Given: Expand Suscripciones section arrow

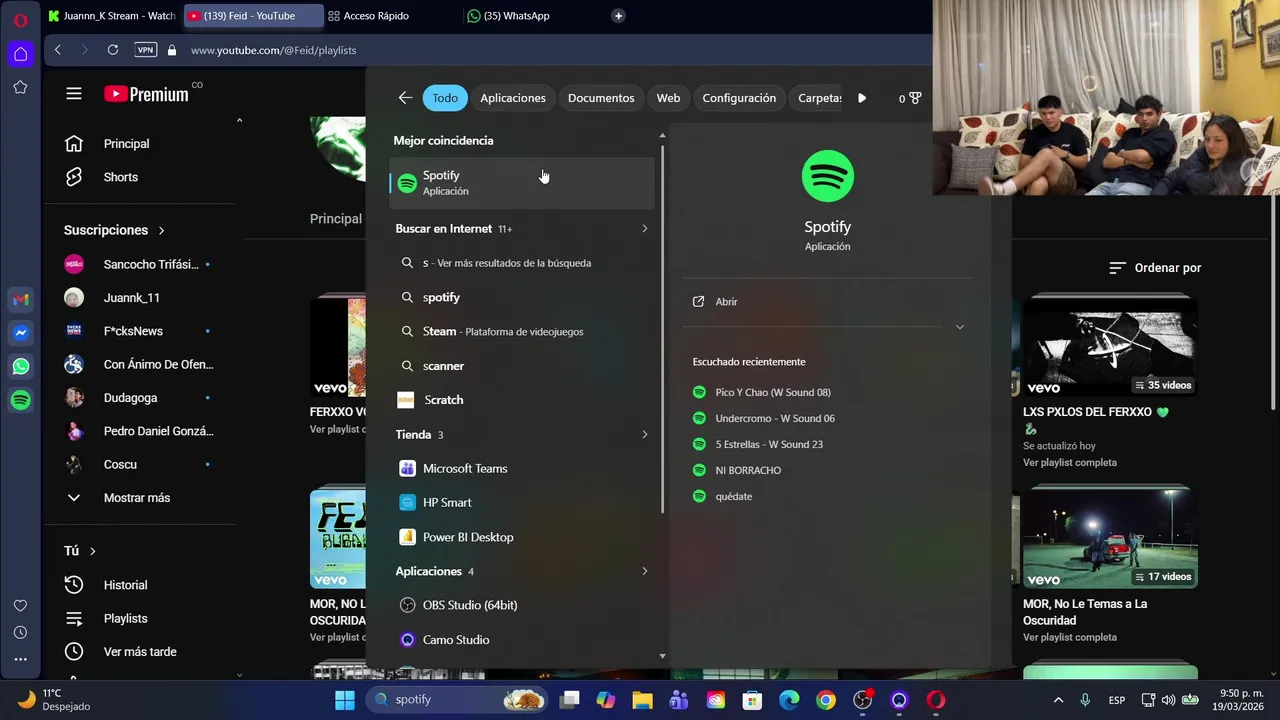Looking at the screenshot, I should 161,230.
